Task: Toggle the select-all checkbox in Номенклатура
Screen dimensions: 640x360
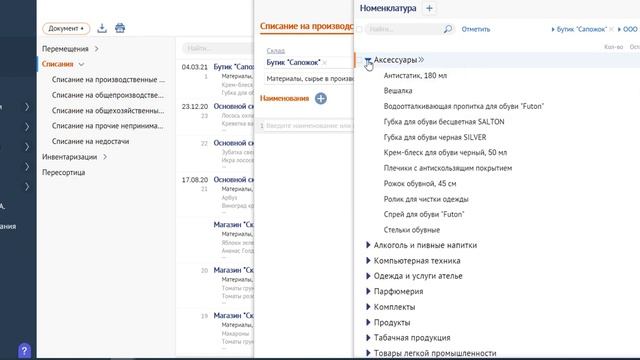Action: coord(359,29)
